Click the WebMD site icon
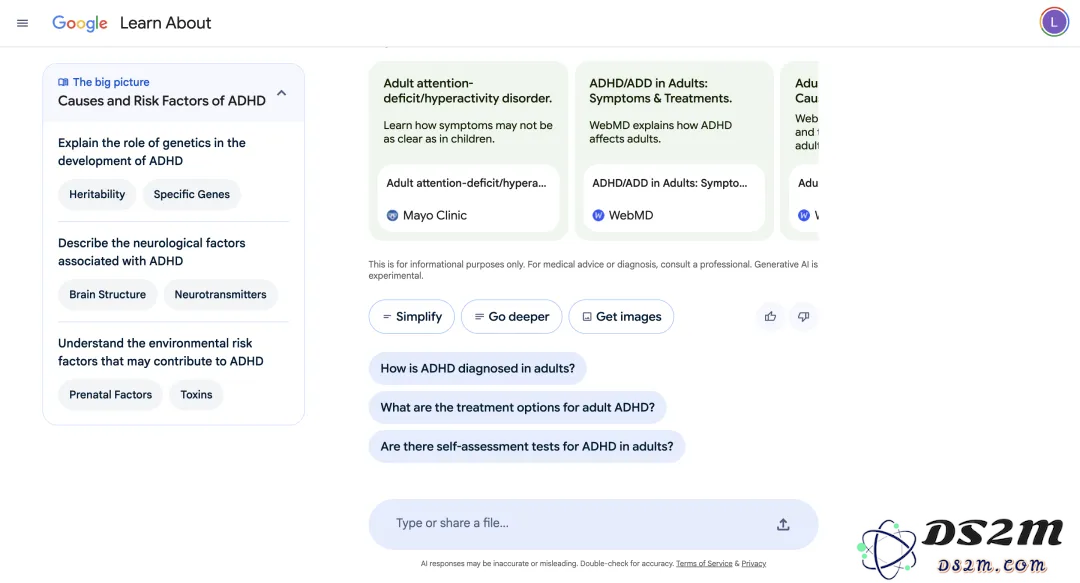 click(x=599, y=216)
